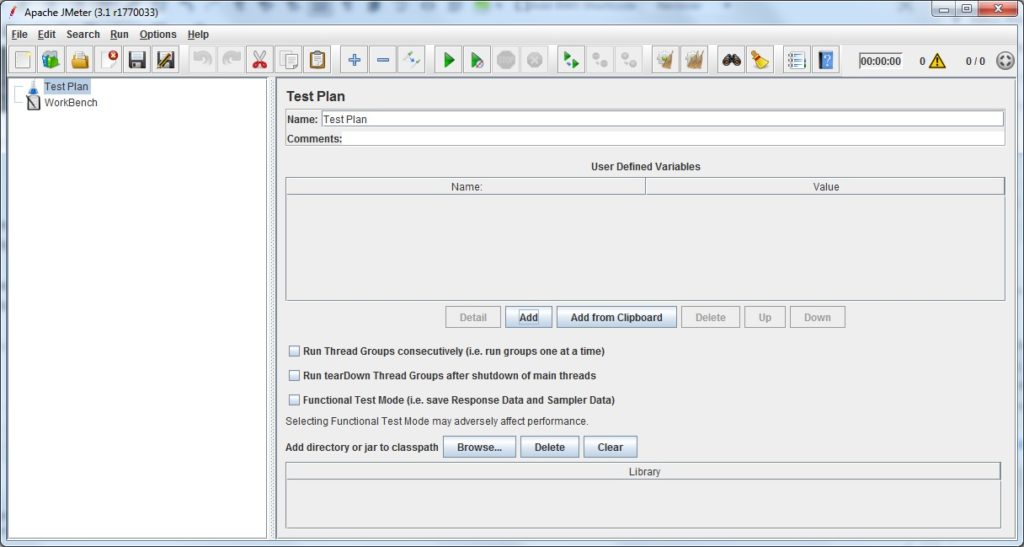
Task: Open the Help menu
Action: pyautogui.click(x=198, y=35)
